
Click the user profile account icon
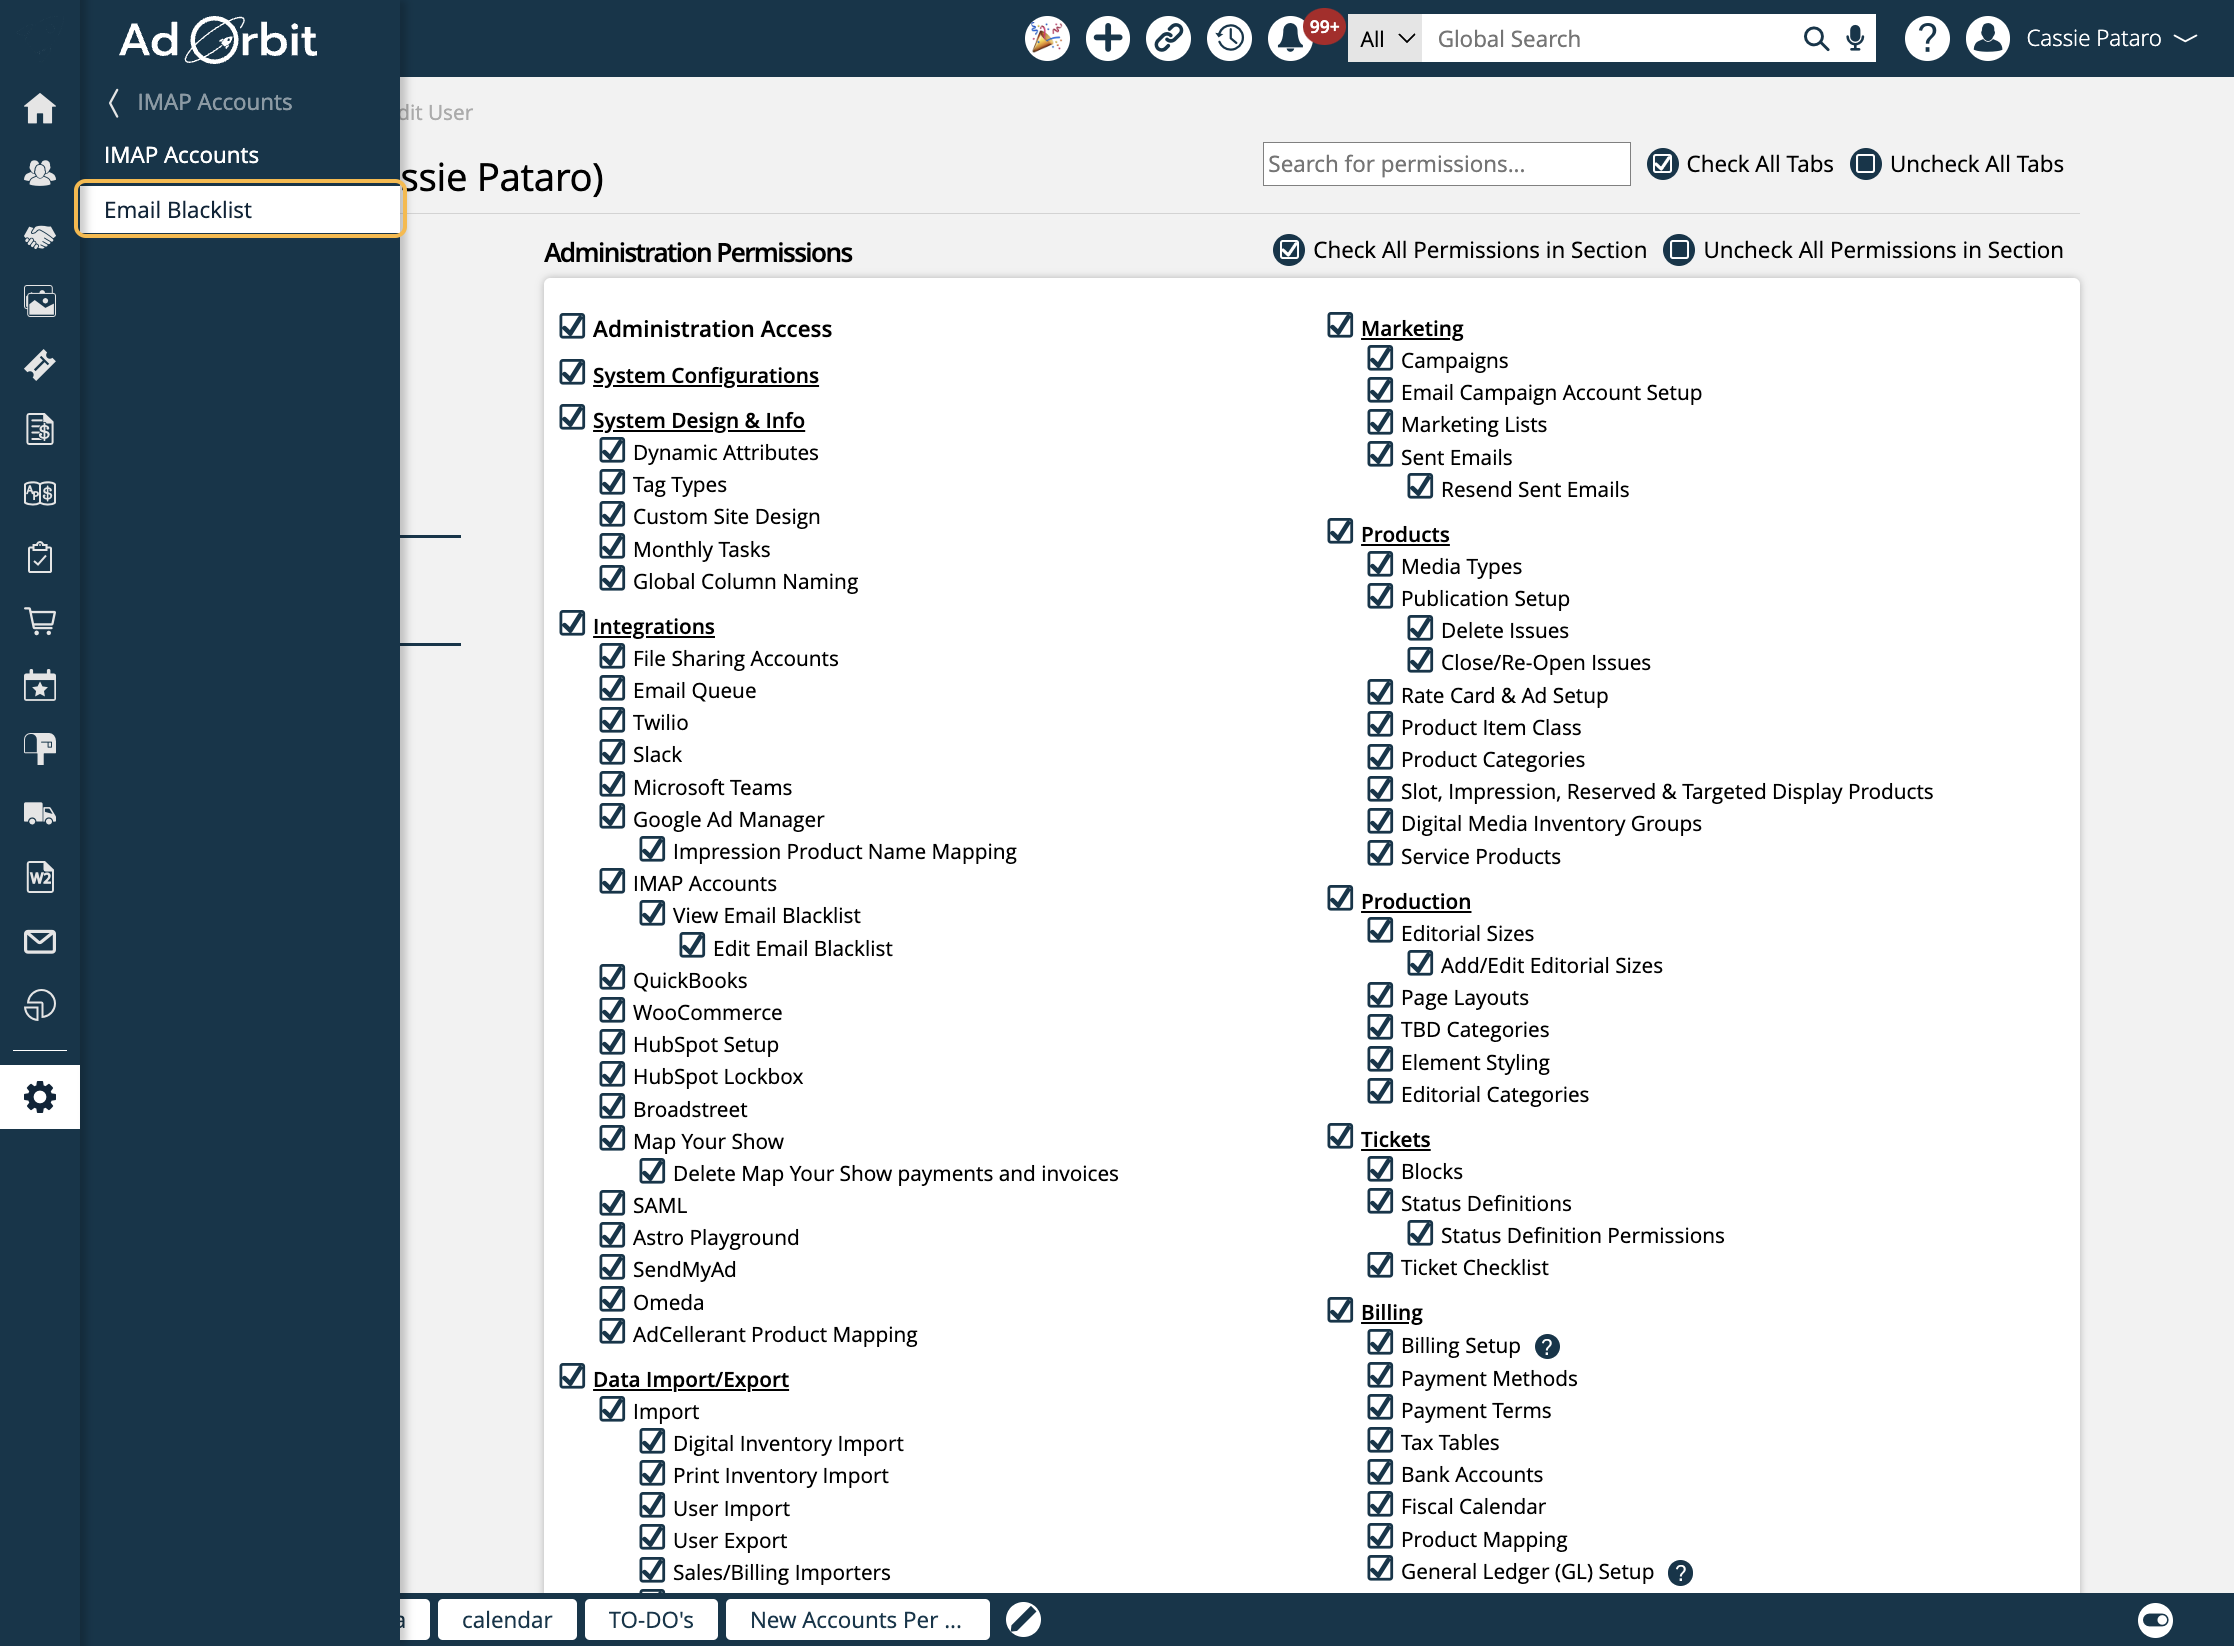click(1991, 38)
